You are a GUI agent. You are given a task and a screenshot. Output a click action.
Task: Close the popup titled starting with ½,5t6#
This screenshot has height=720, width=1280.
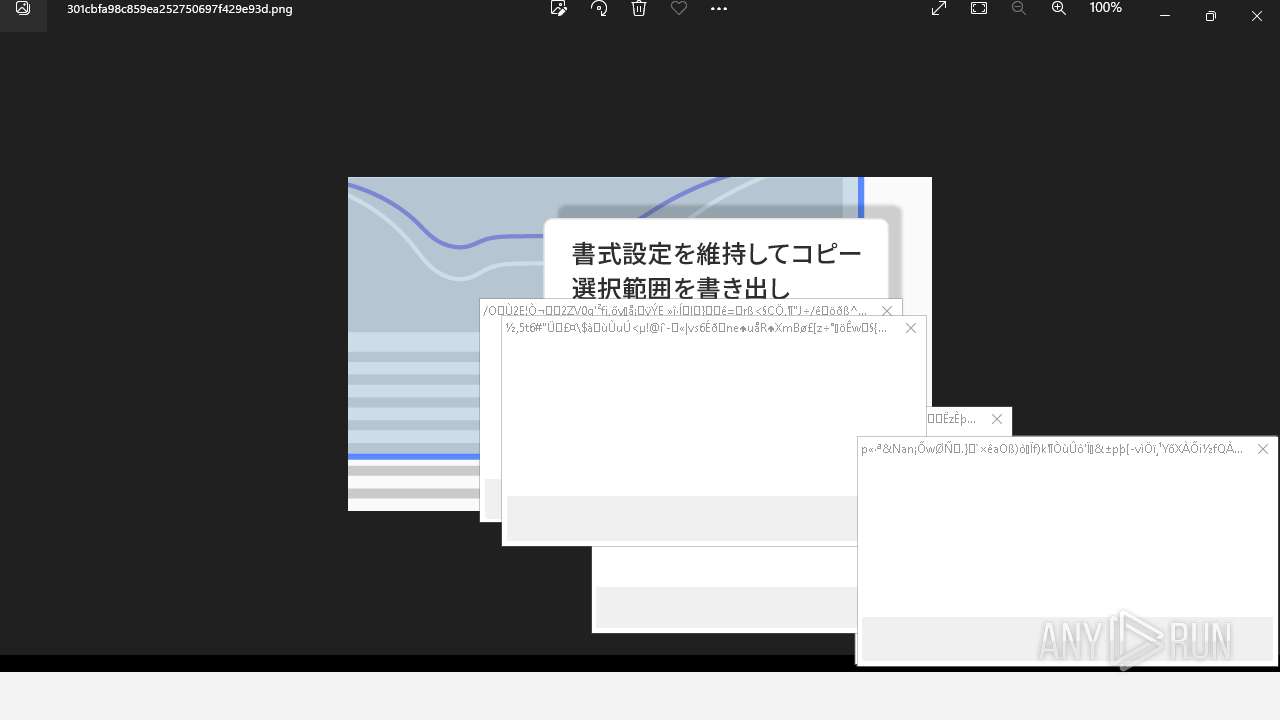(x=910, y=328)
